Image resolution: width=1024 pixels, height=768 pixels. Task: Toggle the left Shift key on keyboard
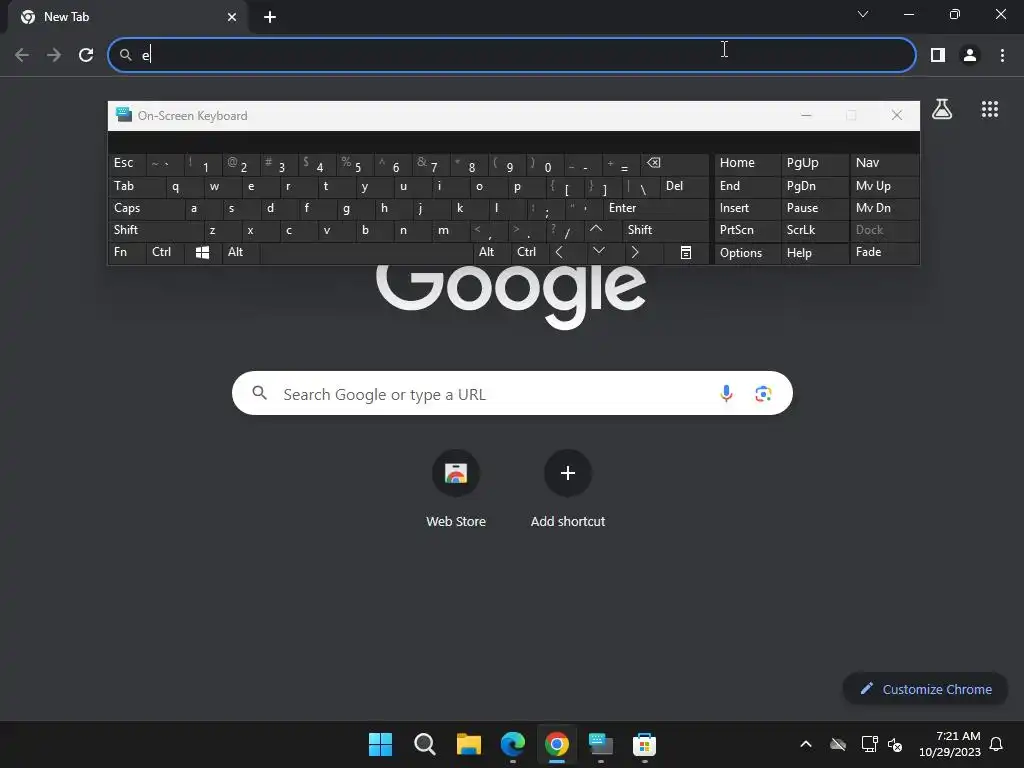155,230
